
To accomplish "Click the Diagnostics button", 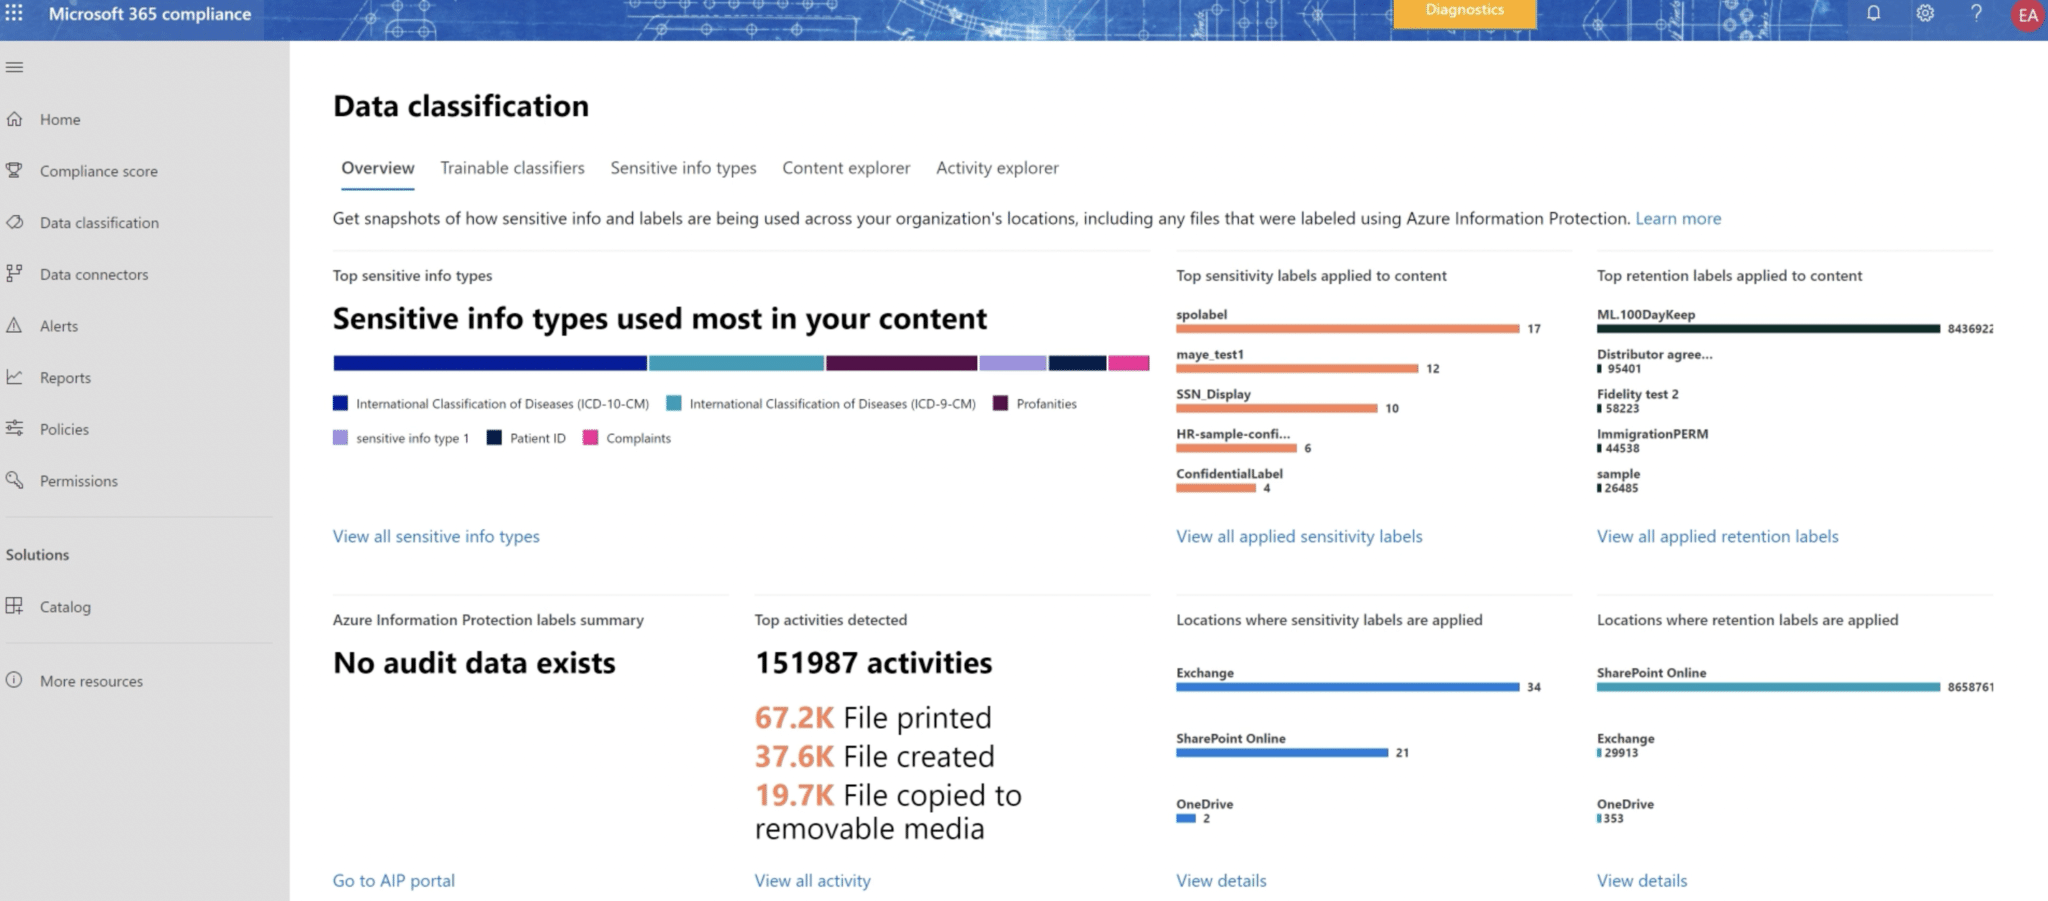I will (x=1464, y=11).
